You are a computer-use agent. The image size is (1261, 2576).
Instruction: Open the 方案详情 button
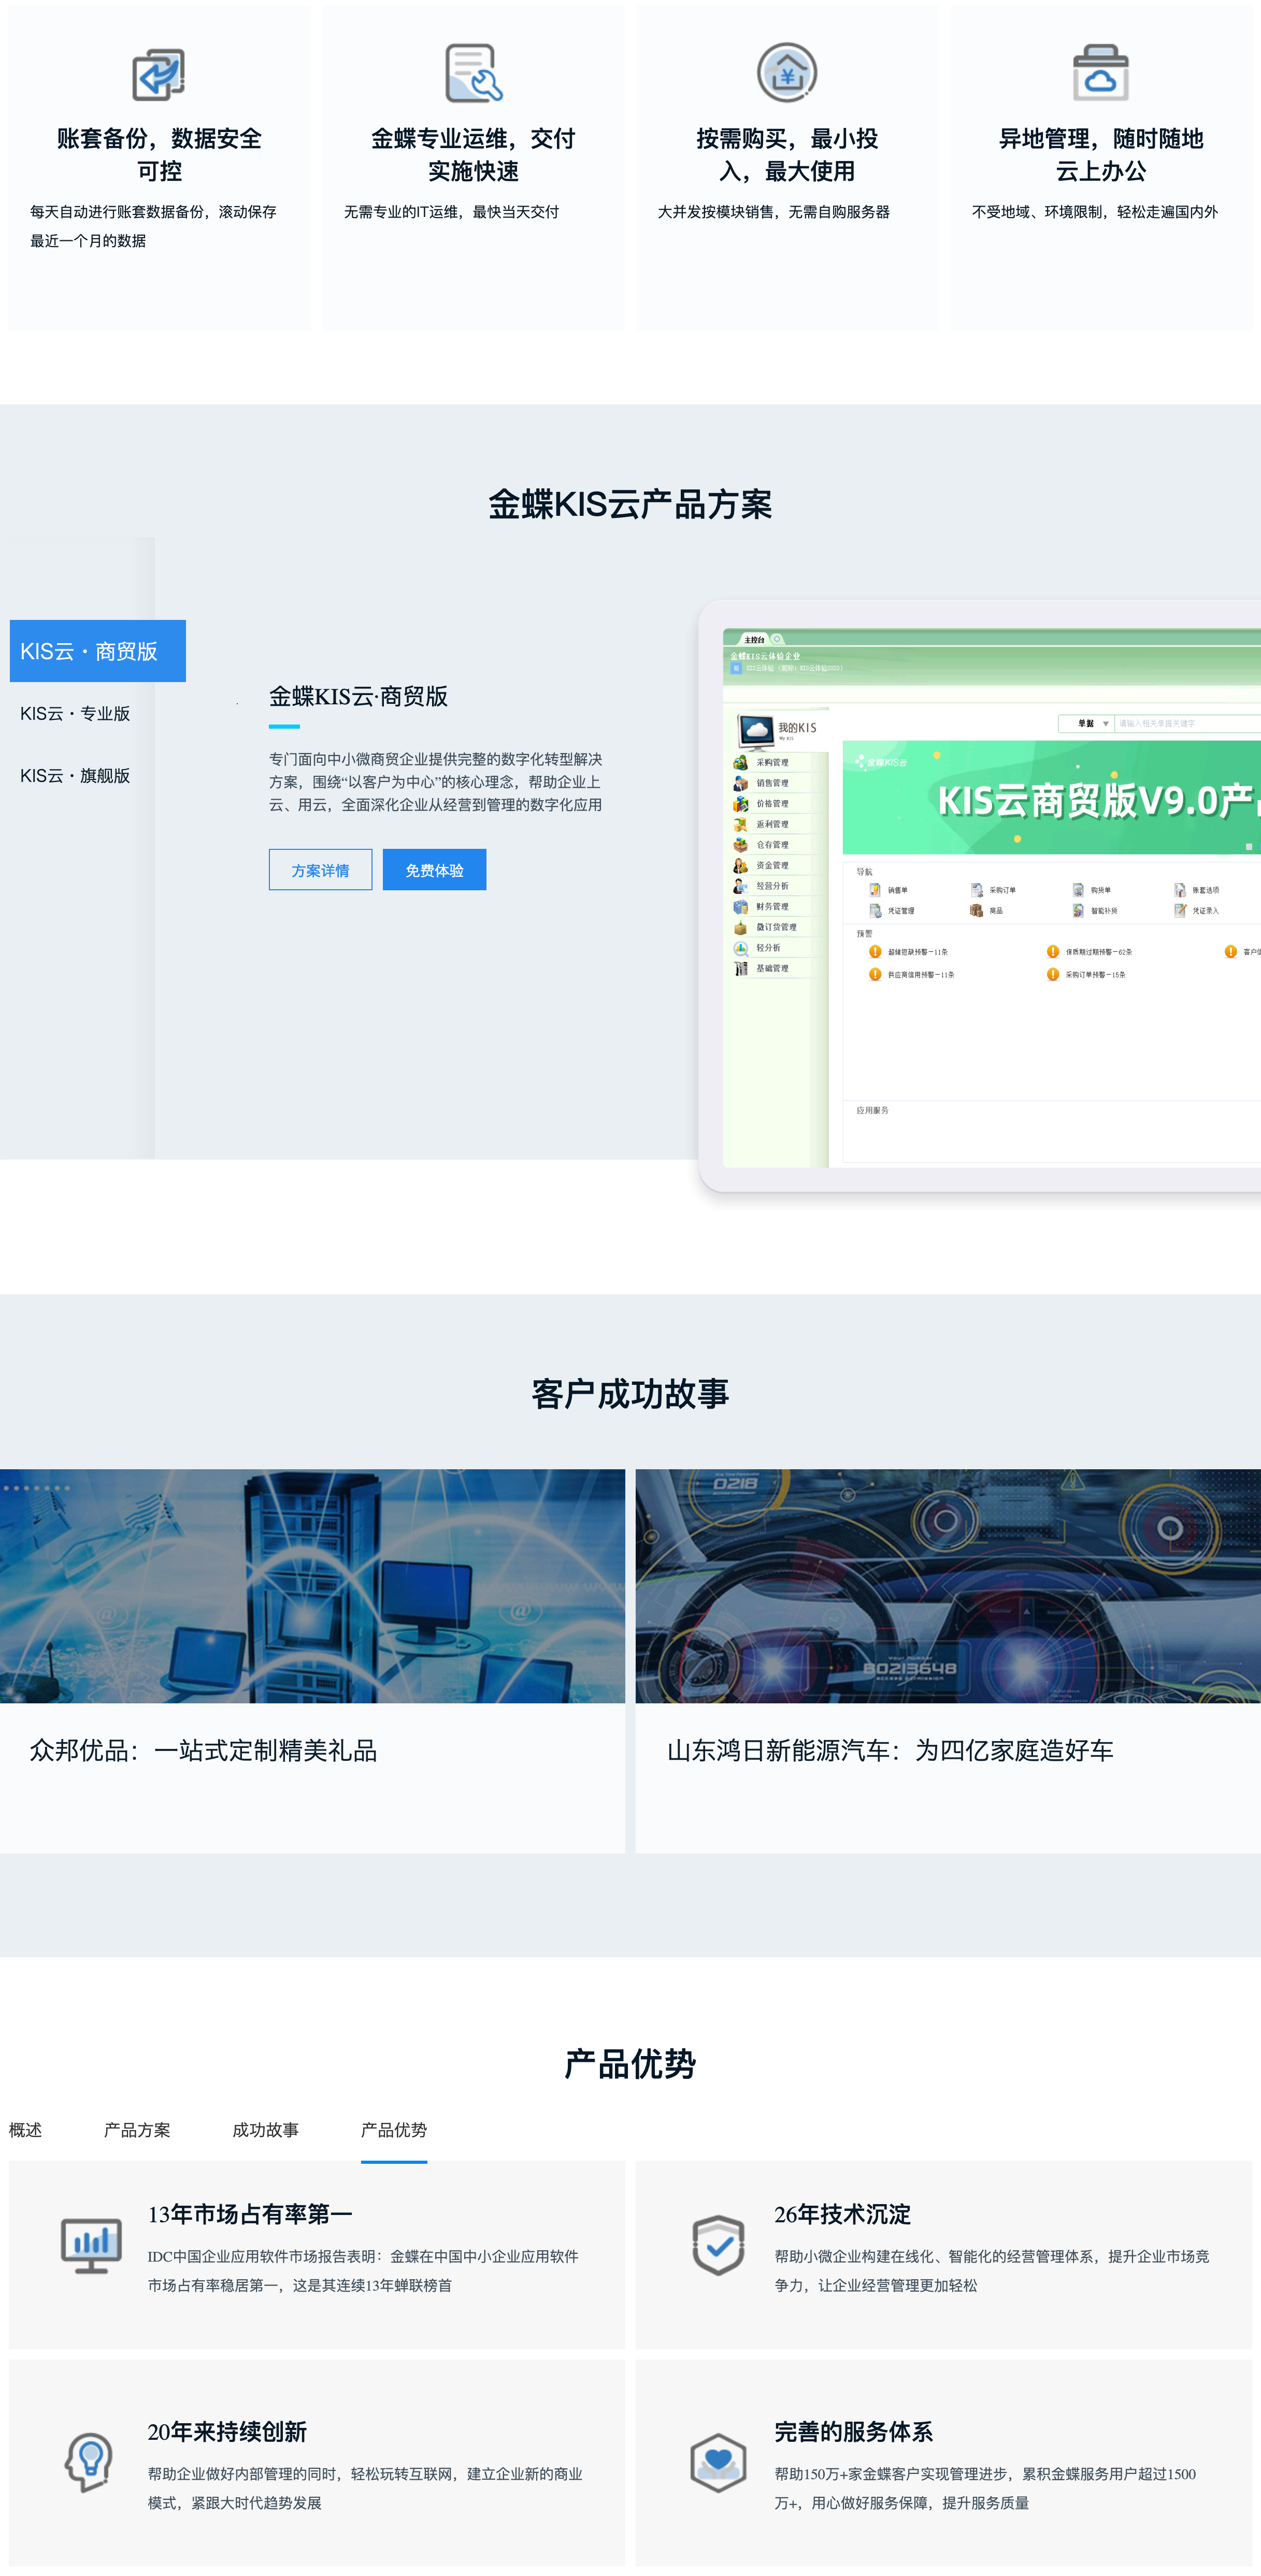tap(320, 870)
